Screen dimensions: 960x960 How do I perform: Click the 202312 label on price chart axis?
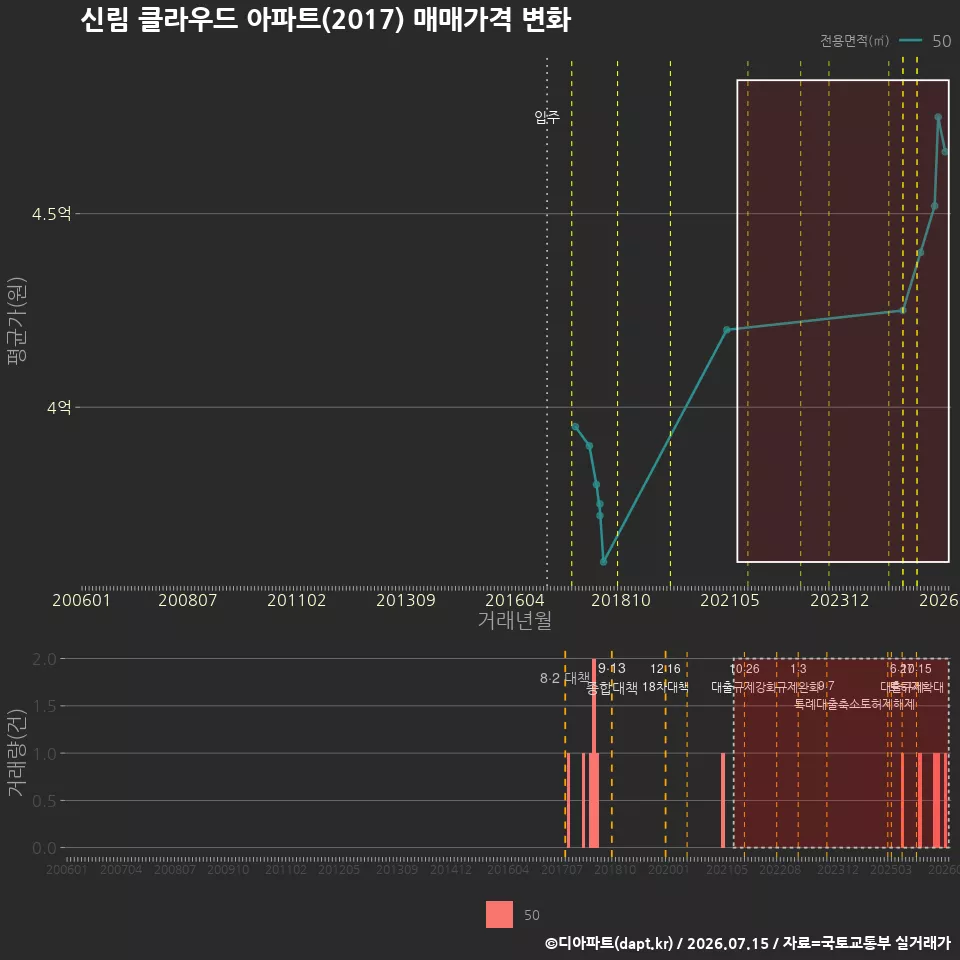pyautogui.click(x=839, y=600)
